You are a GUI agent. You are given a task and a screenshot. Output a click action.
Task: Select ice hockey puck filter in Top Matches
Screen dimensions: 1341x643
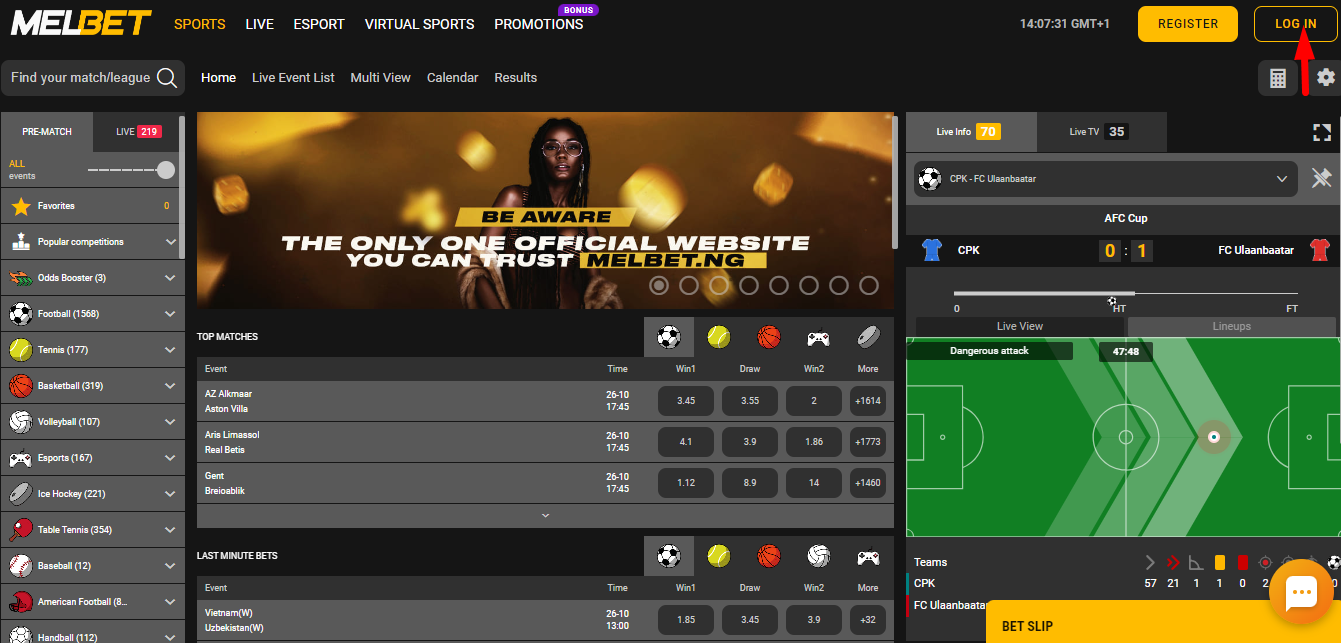(868, 337)
